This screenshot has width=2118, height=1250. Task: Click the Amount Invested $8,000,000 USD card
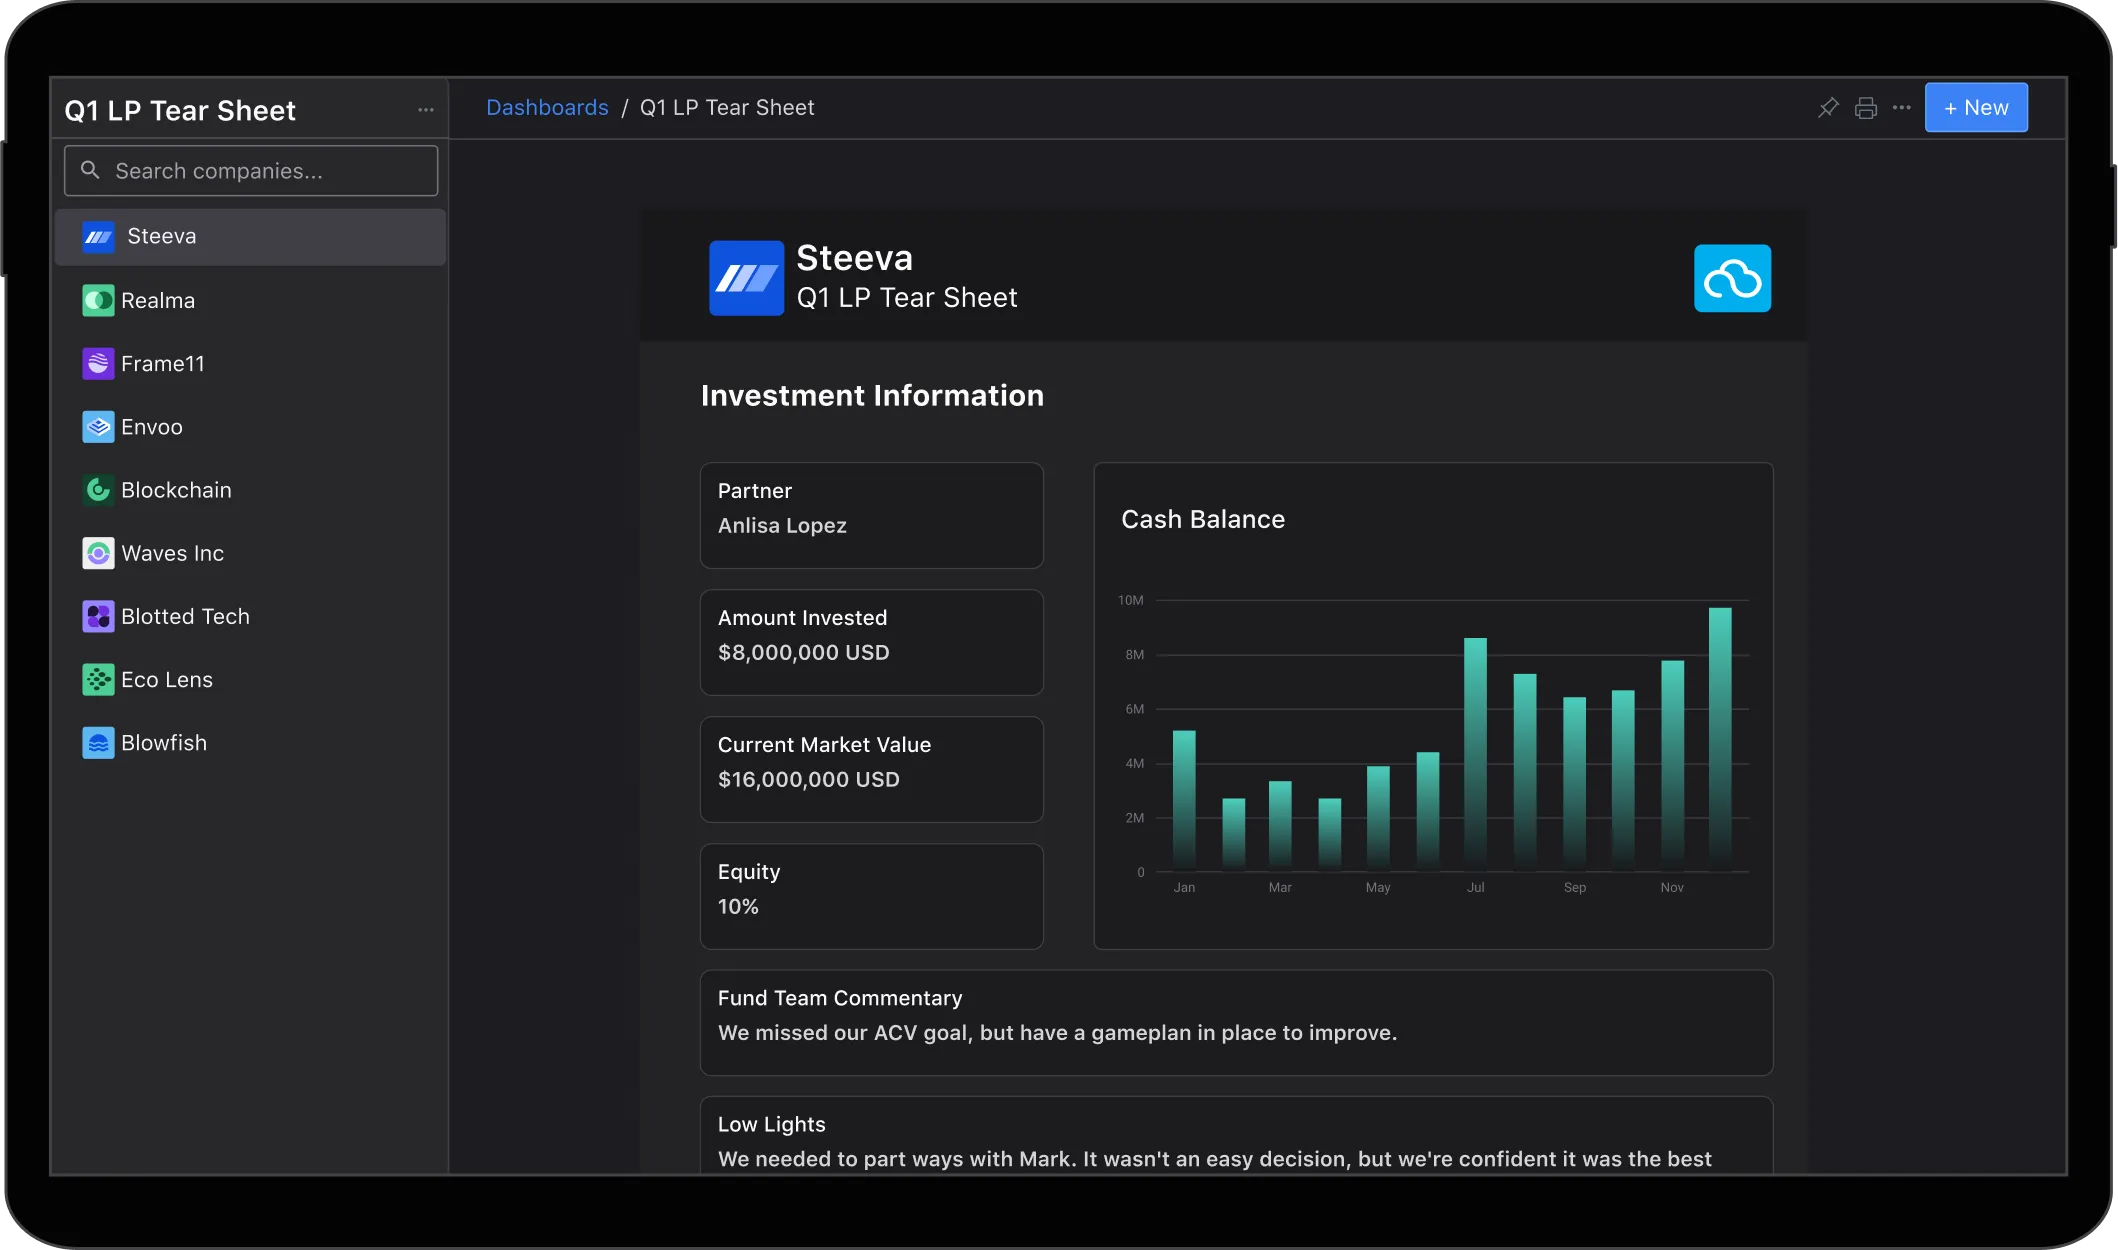pyautogui.click(x=872, y=642)
